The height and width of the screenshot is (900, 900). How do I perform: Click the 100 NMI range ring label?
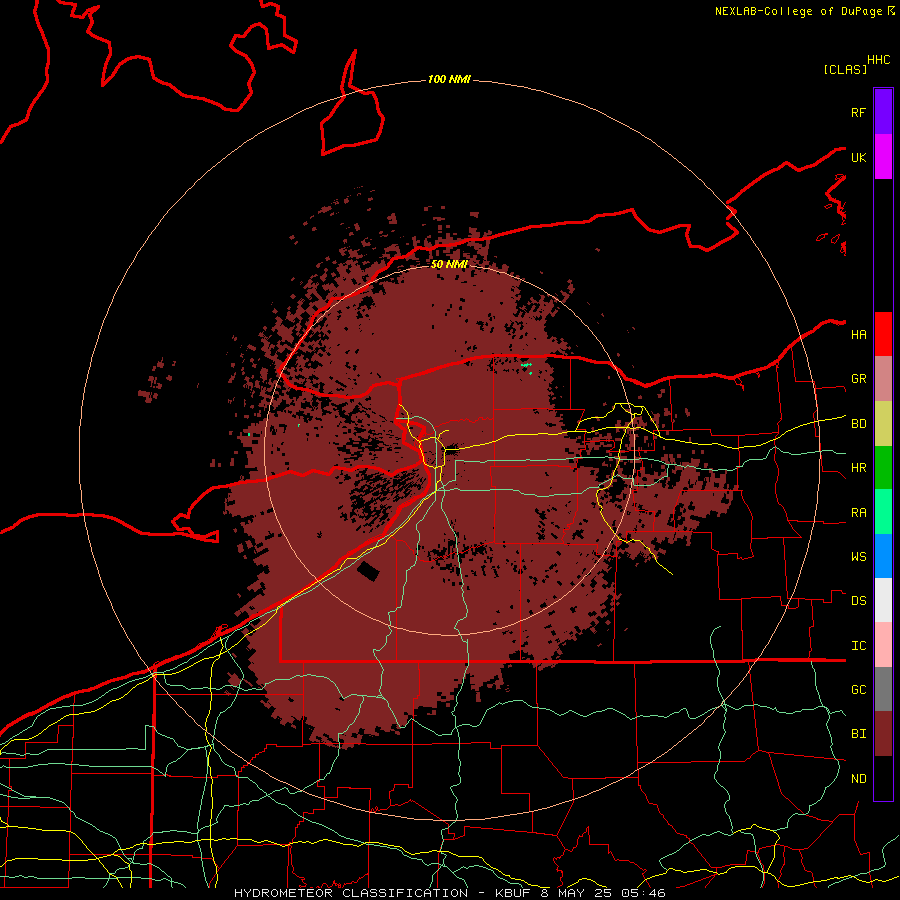[449, 79]
